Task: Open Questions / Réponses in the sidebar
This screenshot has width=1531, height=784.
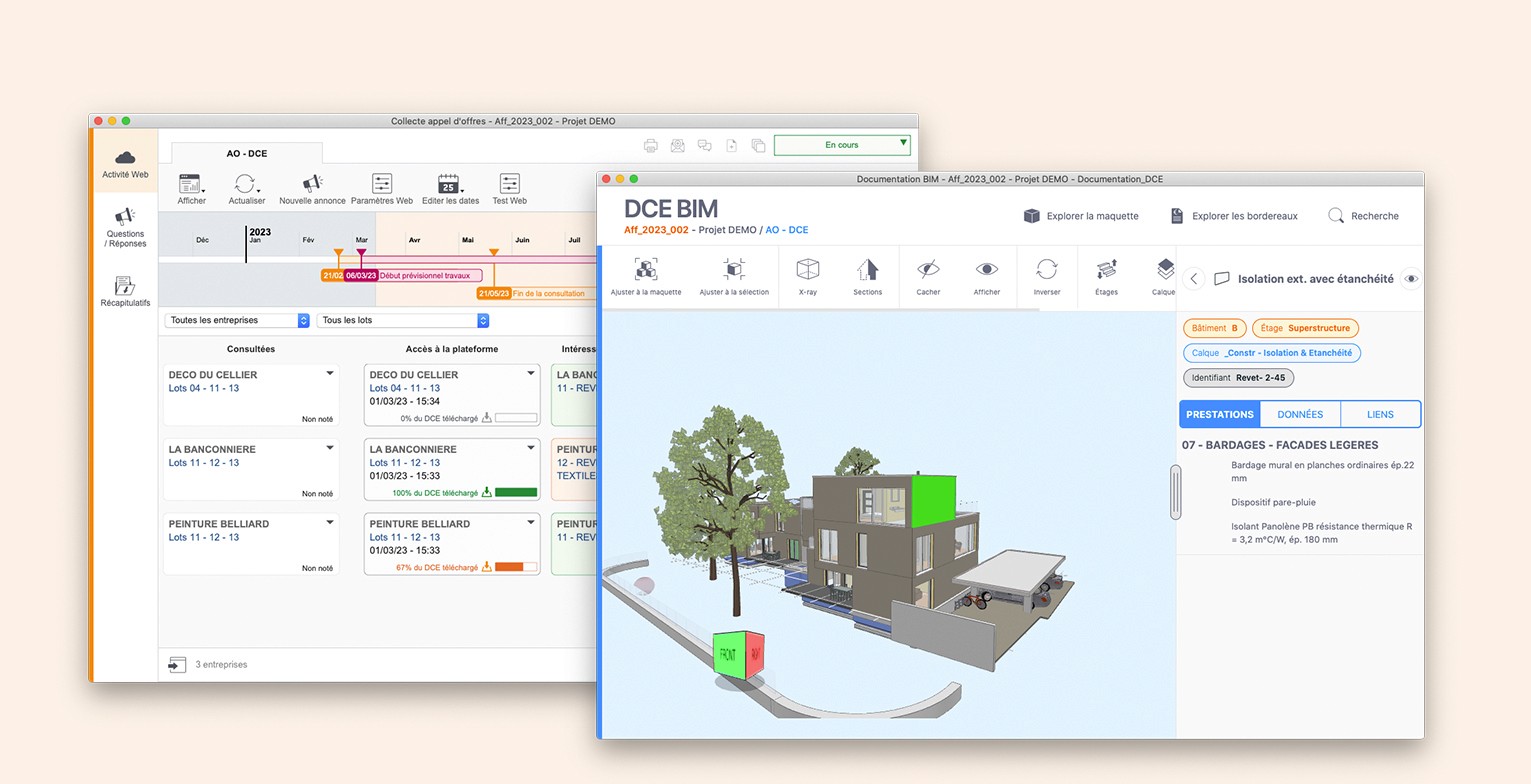Action: [125, 228]
